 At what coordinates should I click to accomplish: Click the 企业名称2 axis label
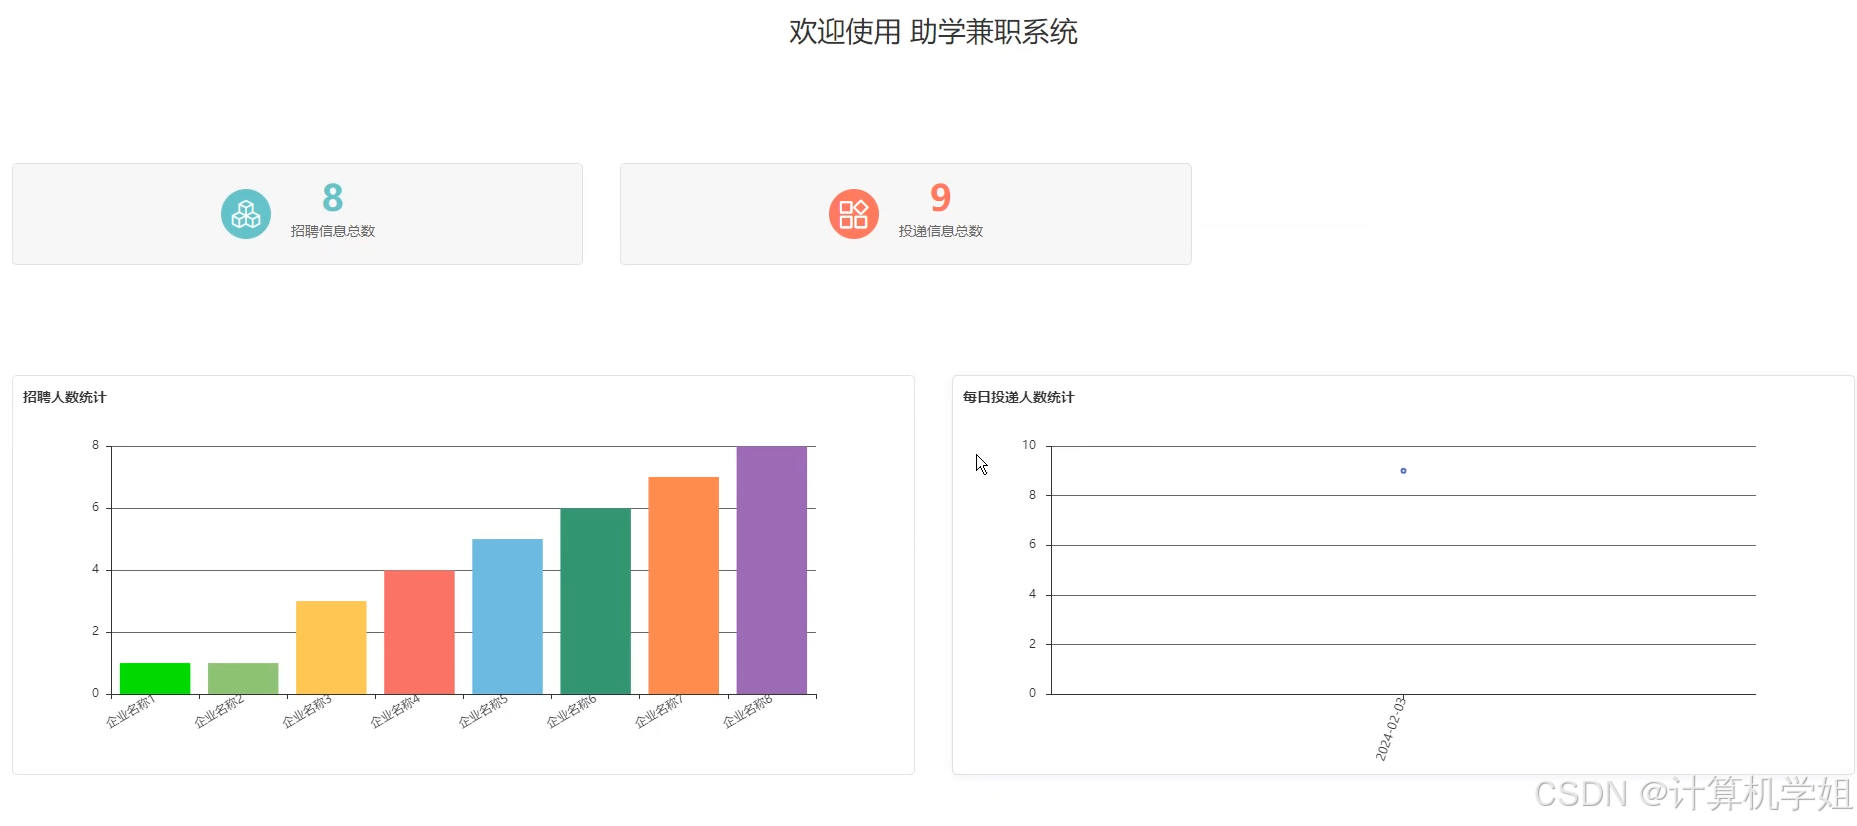point(219,712)
